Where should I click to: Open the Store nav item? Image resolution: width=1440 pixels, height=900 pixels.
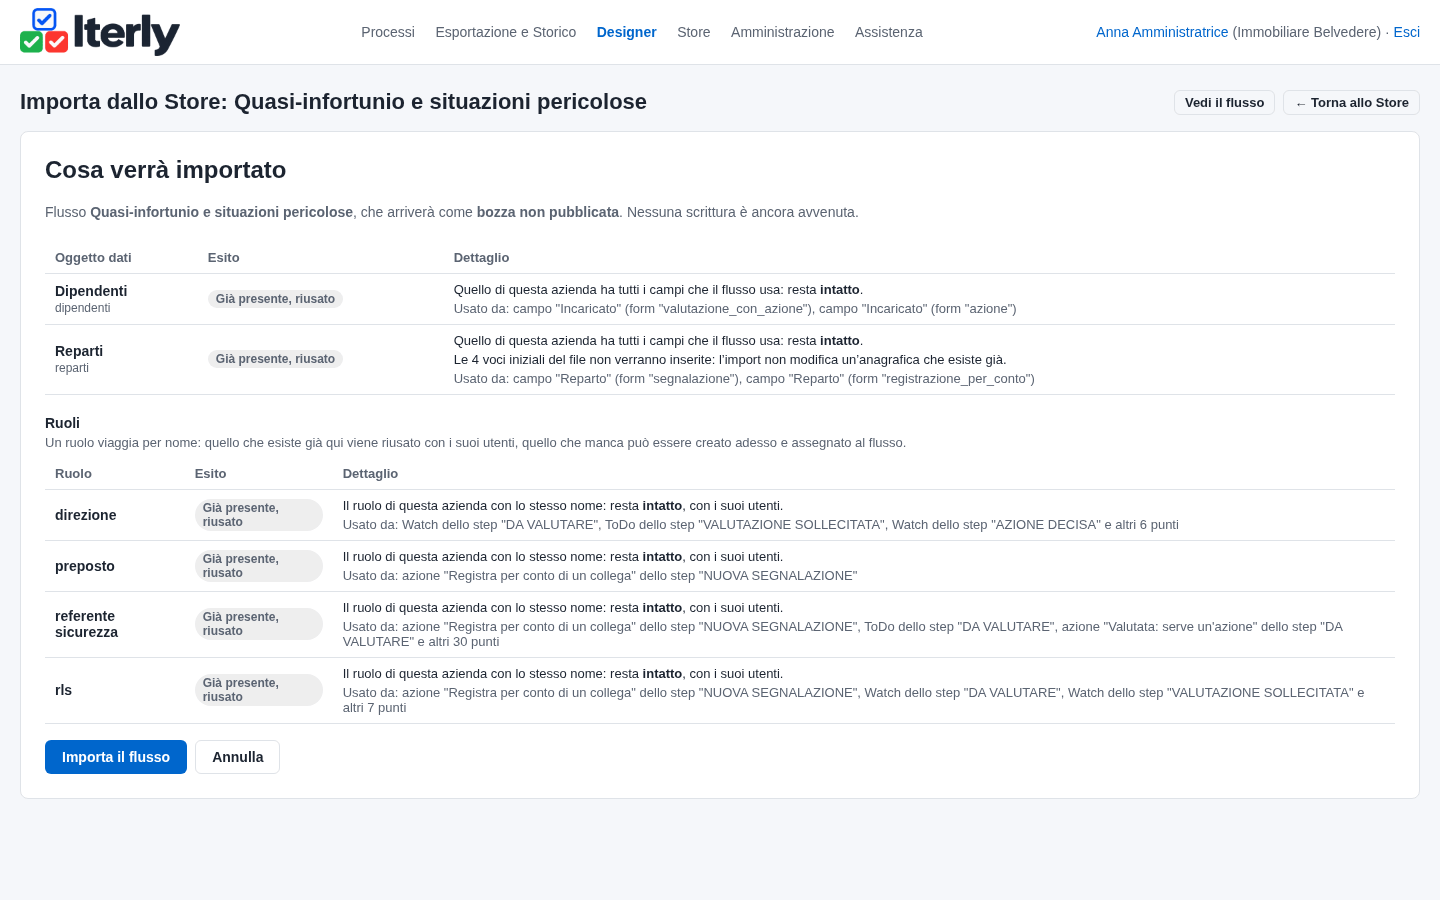[x=694, y=32]
